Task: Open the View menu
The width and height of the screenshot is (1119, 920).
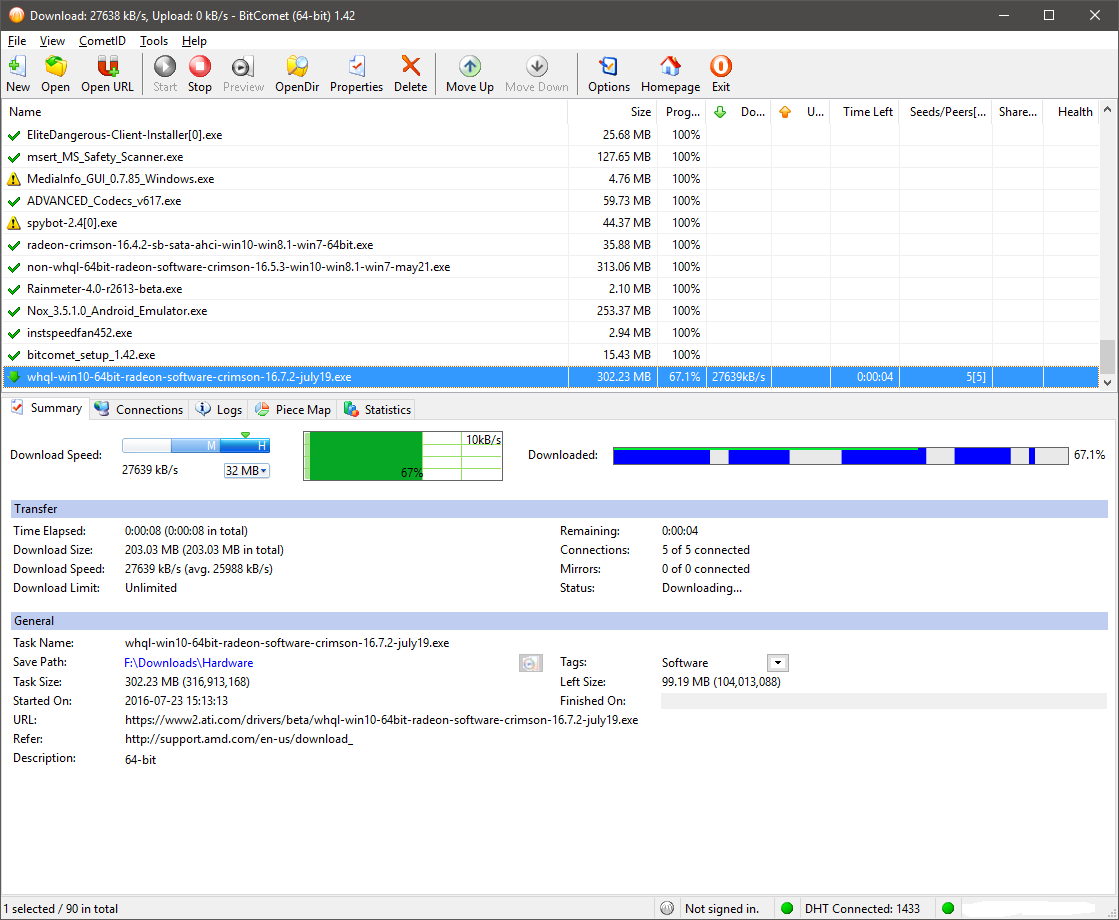Action: (x=52, y=41)
